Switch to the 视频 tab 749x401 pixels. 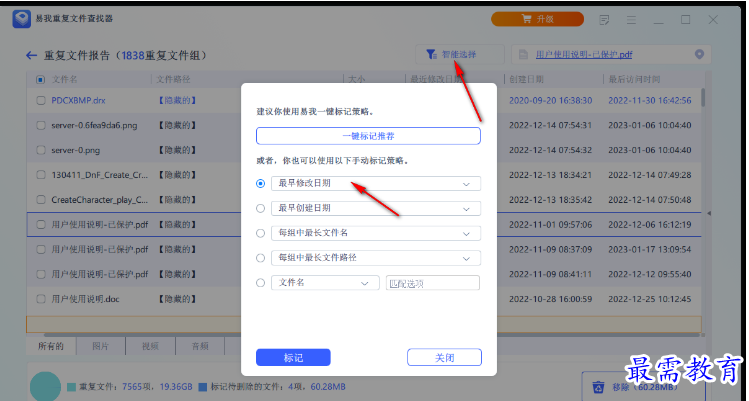[x=150, y=346]
